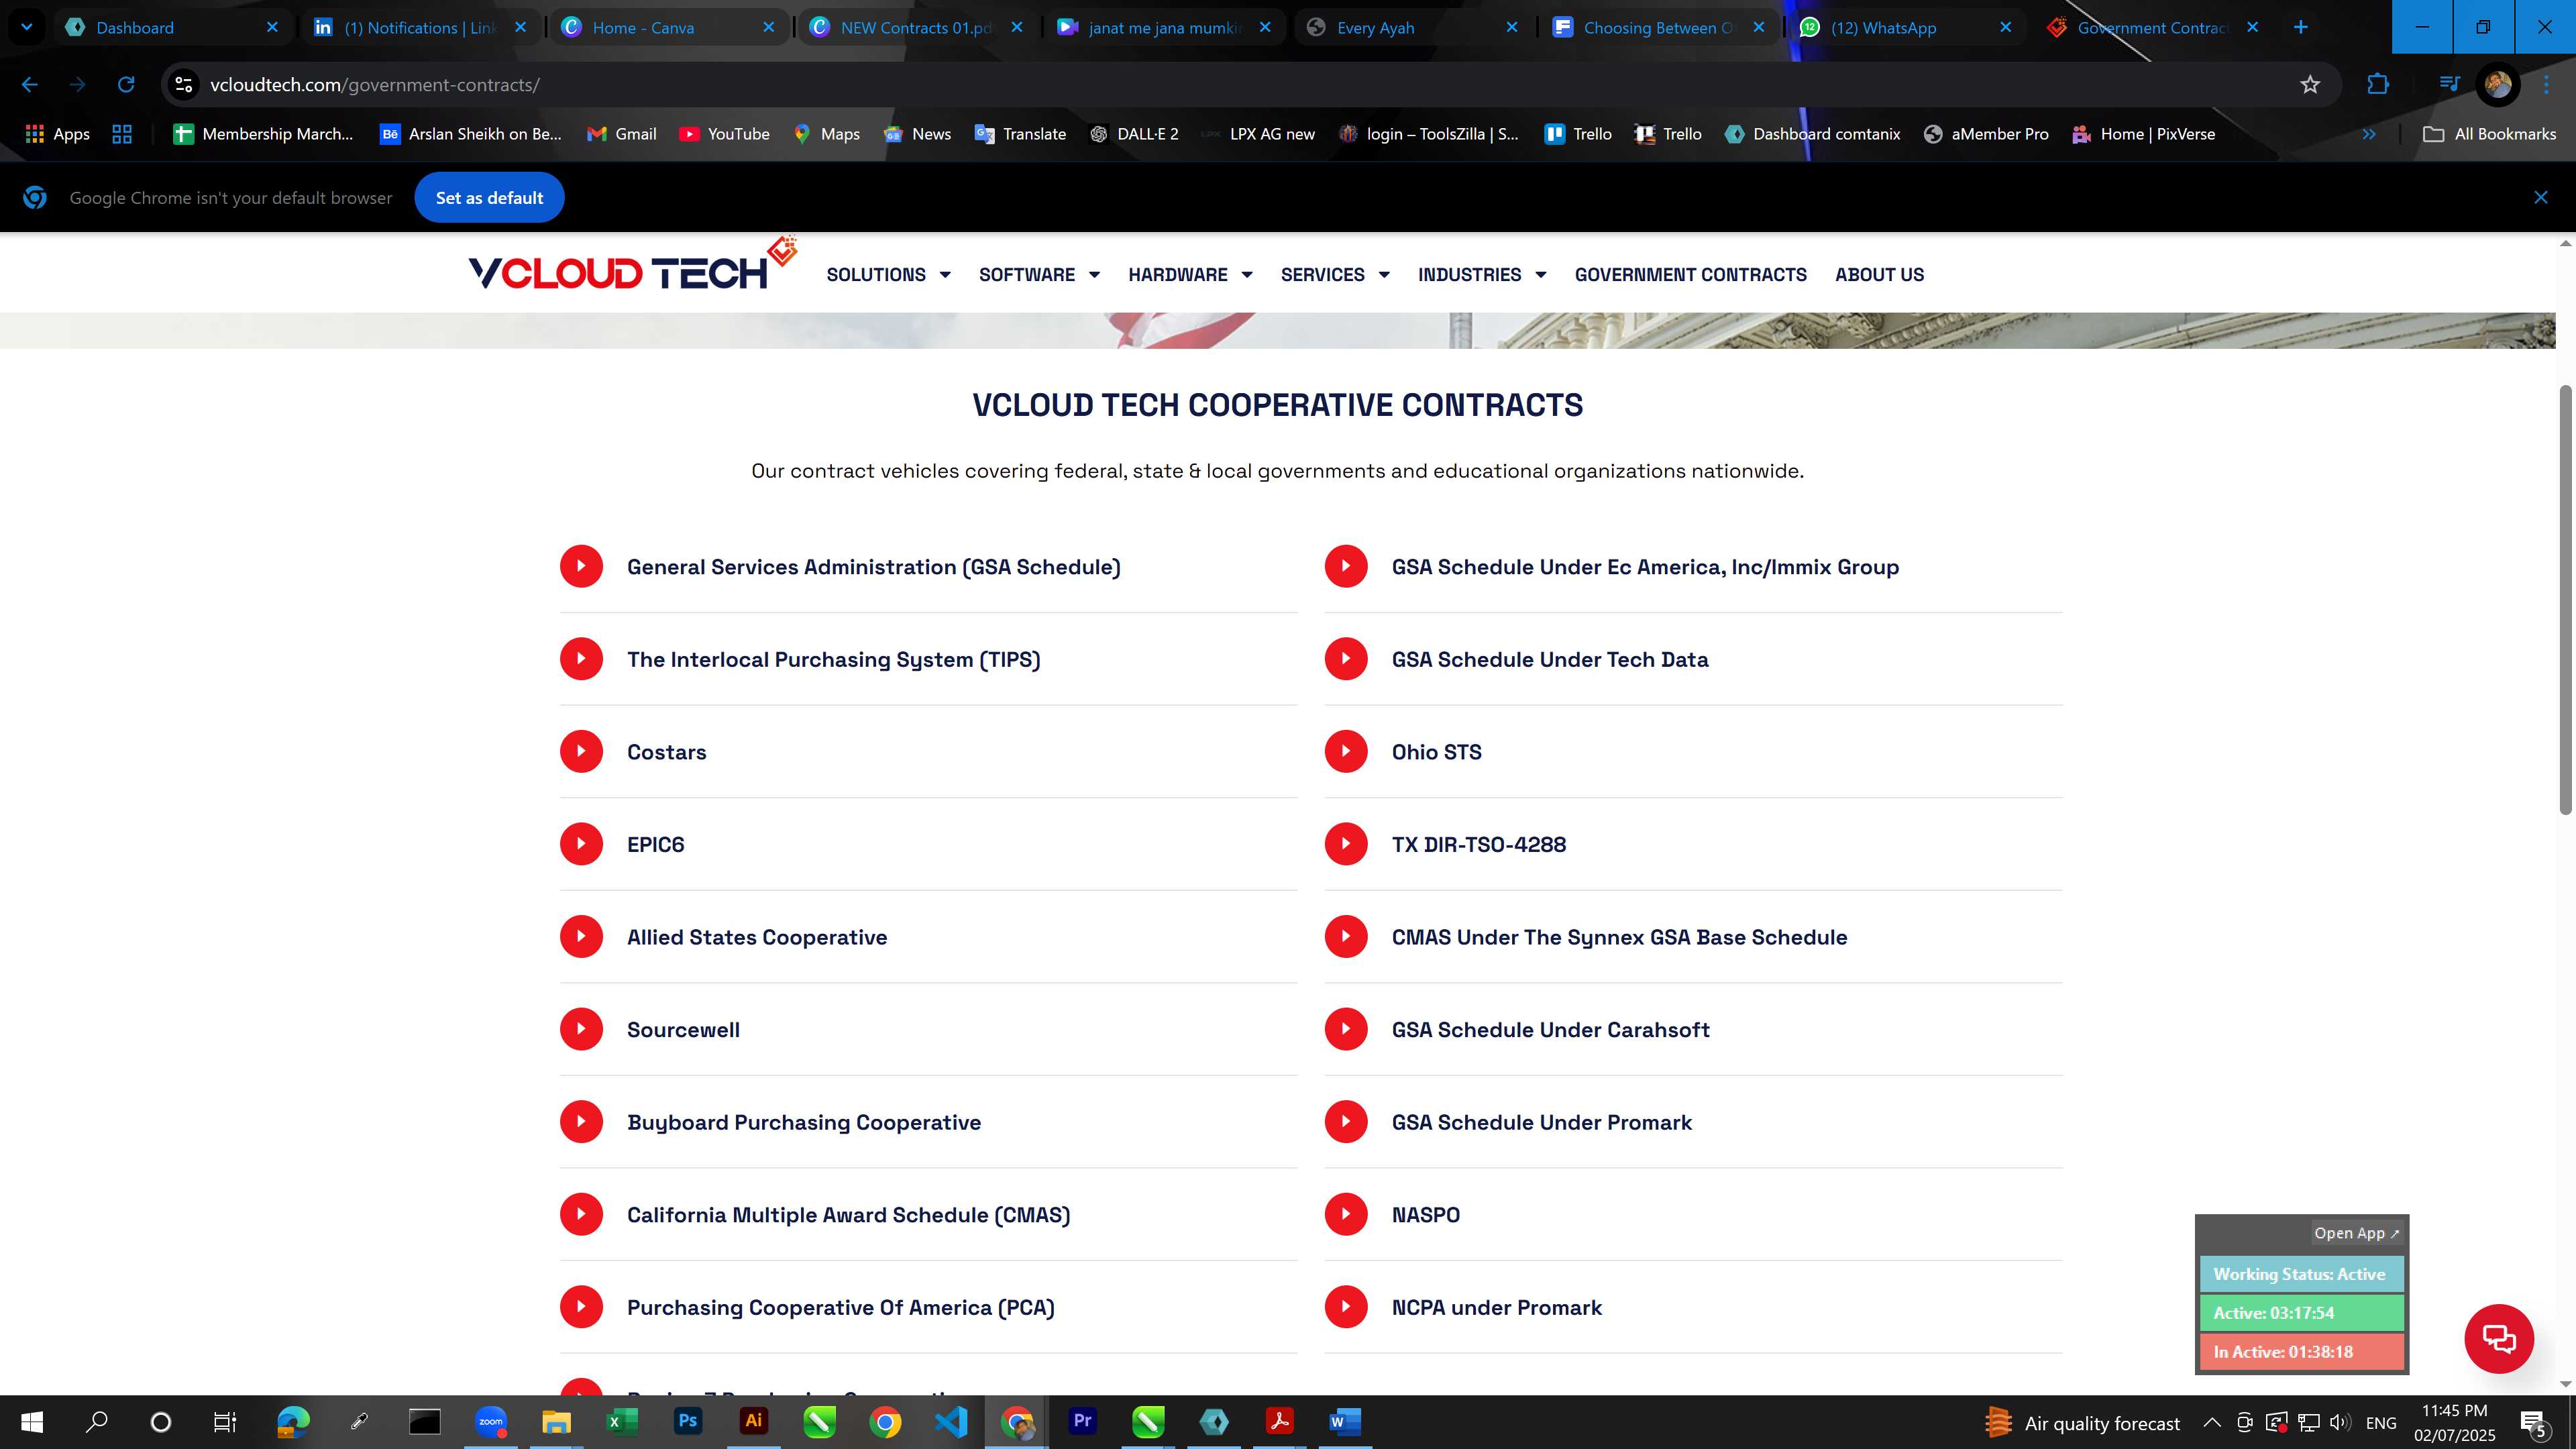Open Zoom from the taskbar
2576x1449 pixels.
click(491, 1422)
